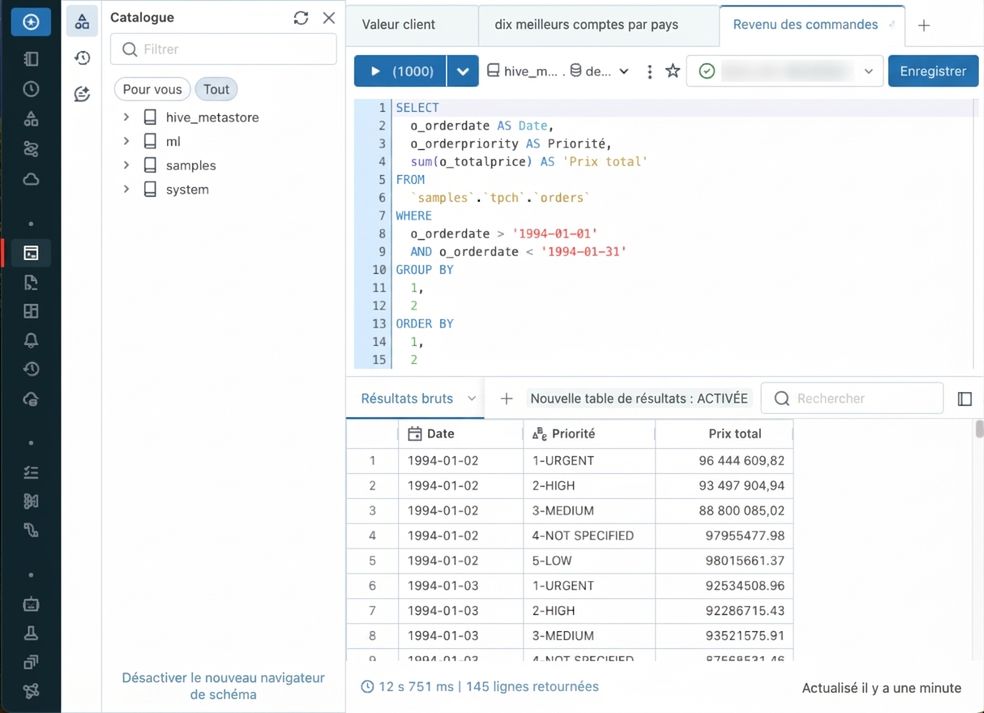This screenshot has width=984, height=713.
Task: Open Recents clock icon in left sidebar
Action: point(31,89)
